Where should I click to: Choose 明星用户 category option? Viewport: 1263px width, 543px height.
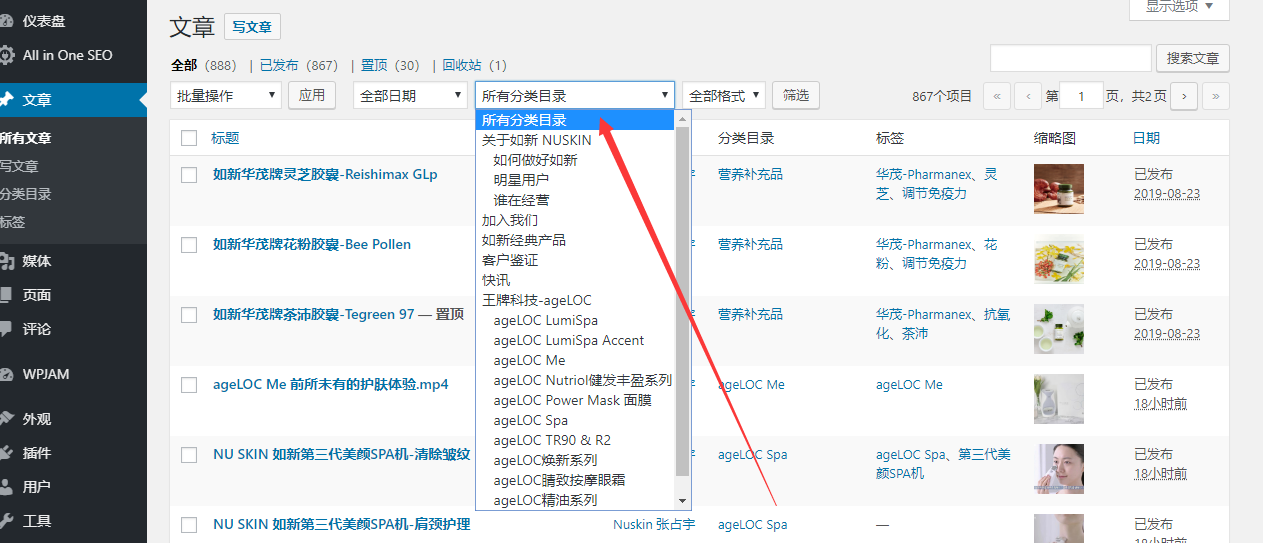click(576, 180)
